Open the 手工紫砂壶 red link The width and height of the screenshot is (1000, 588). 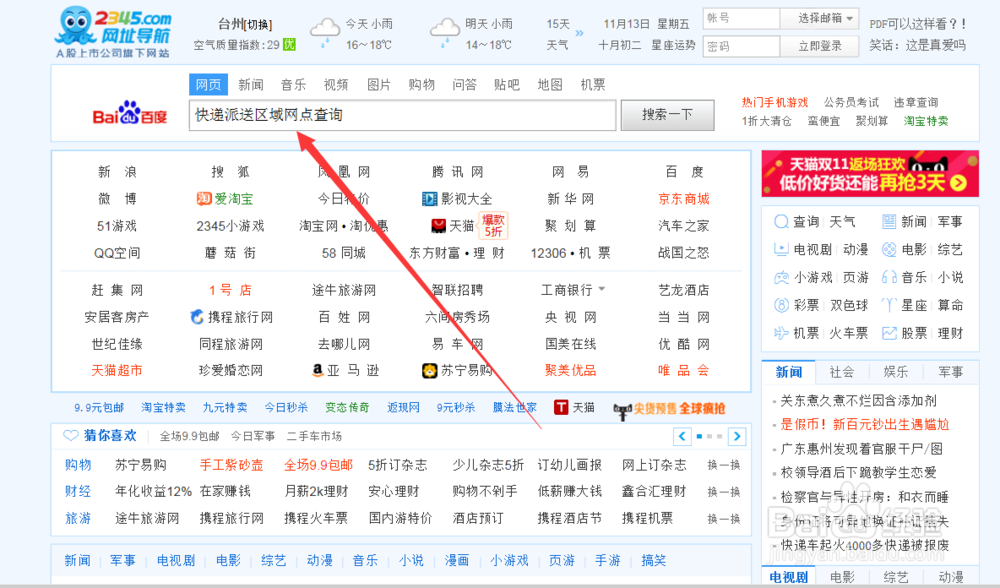pos(232,465)
